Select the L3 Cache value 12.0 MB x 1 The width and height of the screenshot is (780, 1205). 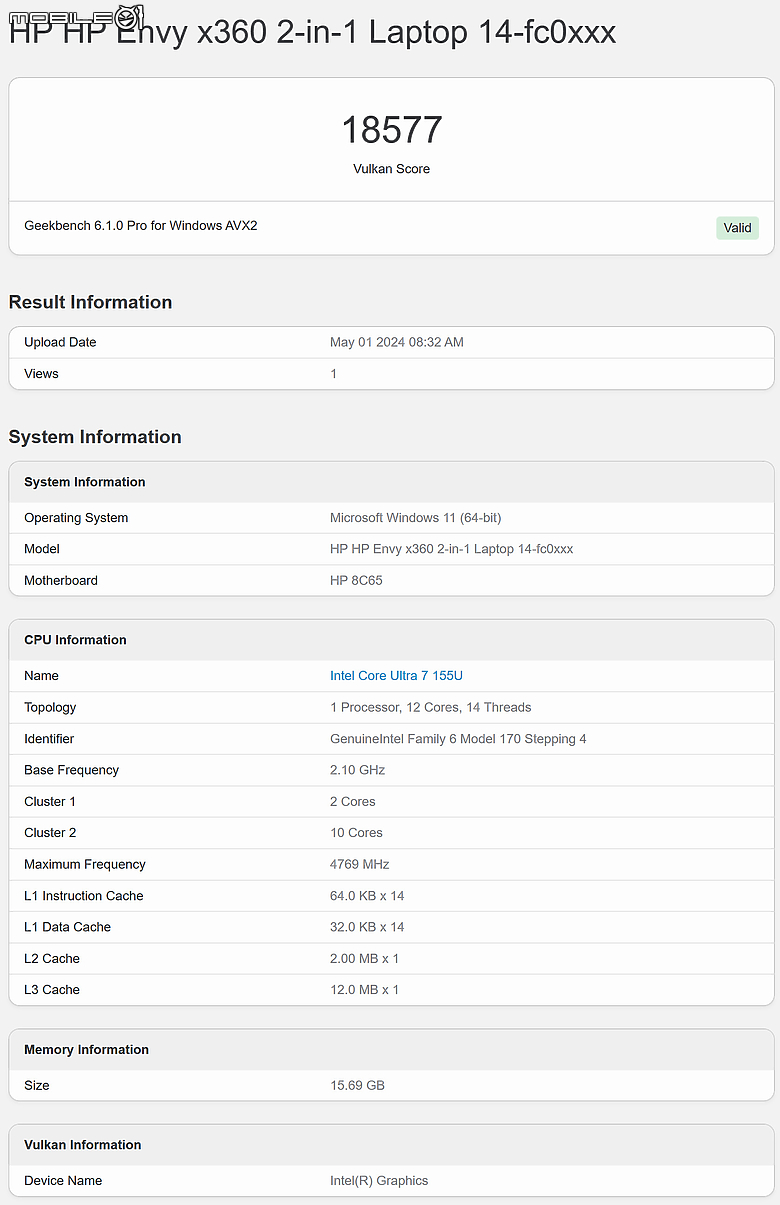coord(364,990)
